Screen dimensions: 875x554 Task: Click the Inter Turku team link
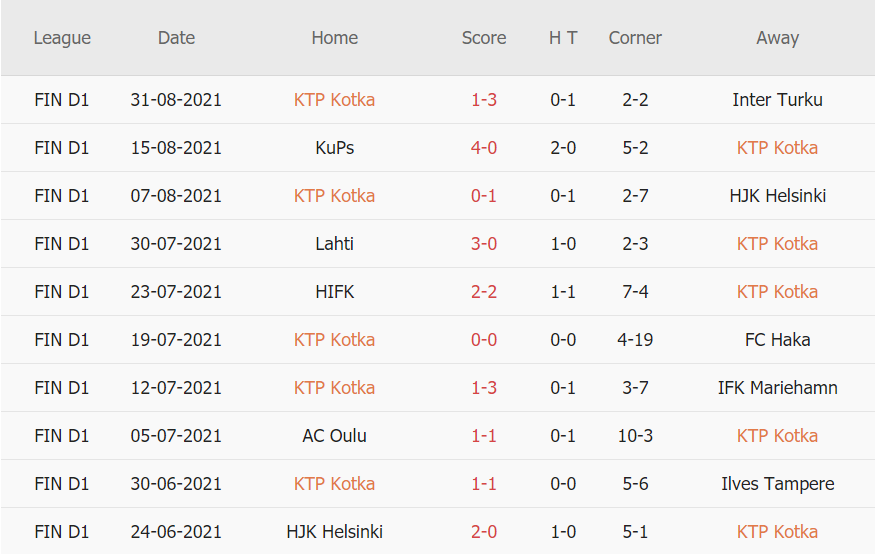777,100
